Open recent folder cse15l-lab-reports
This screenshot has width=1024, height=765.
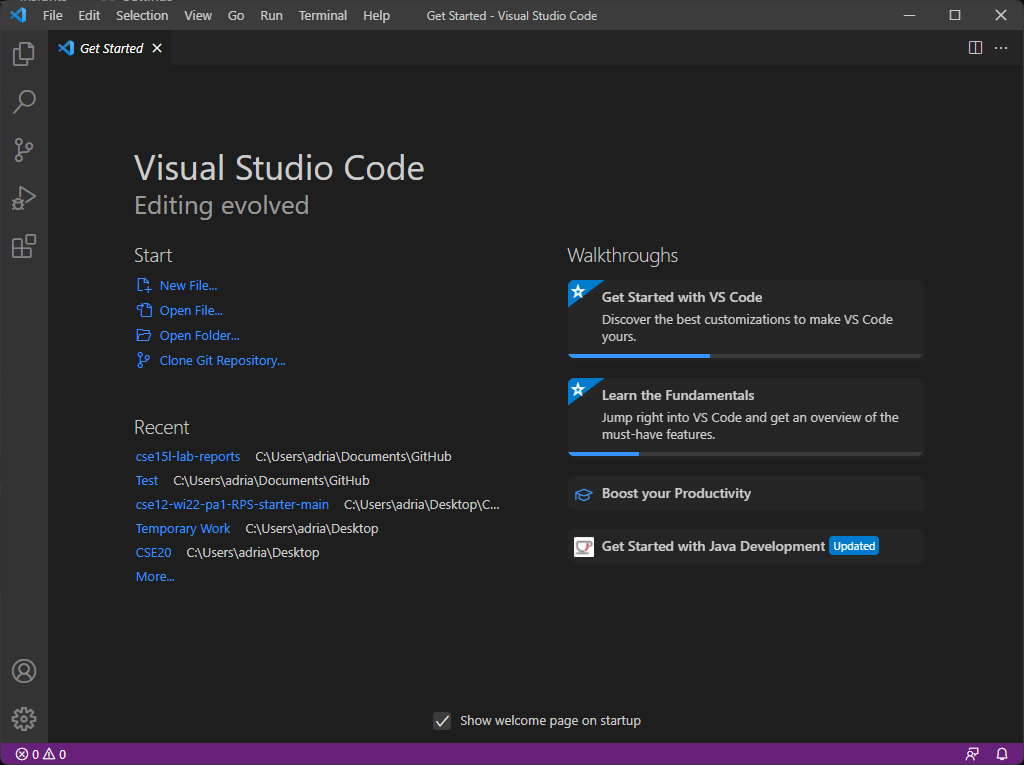click(x=187, y=457)
